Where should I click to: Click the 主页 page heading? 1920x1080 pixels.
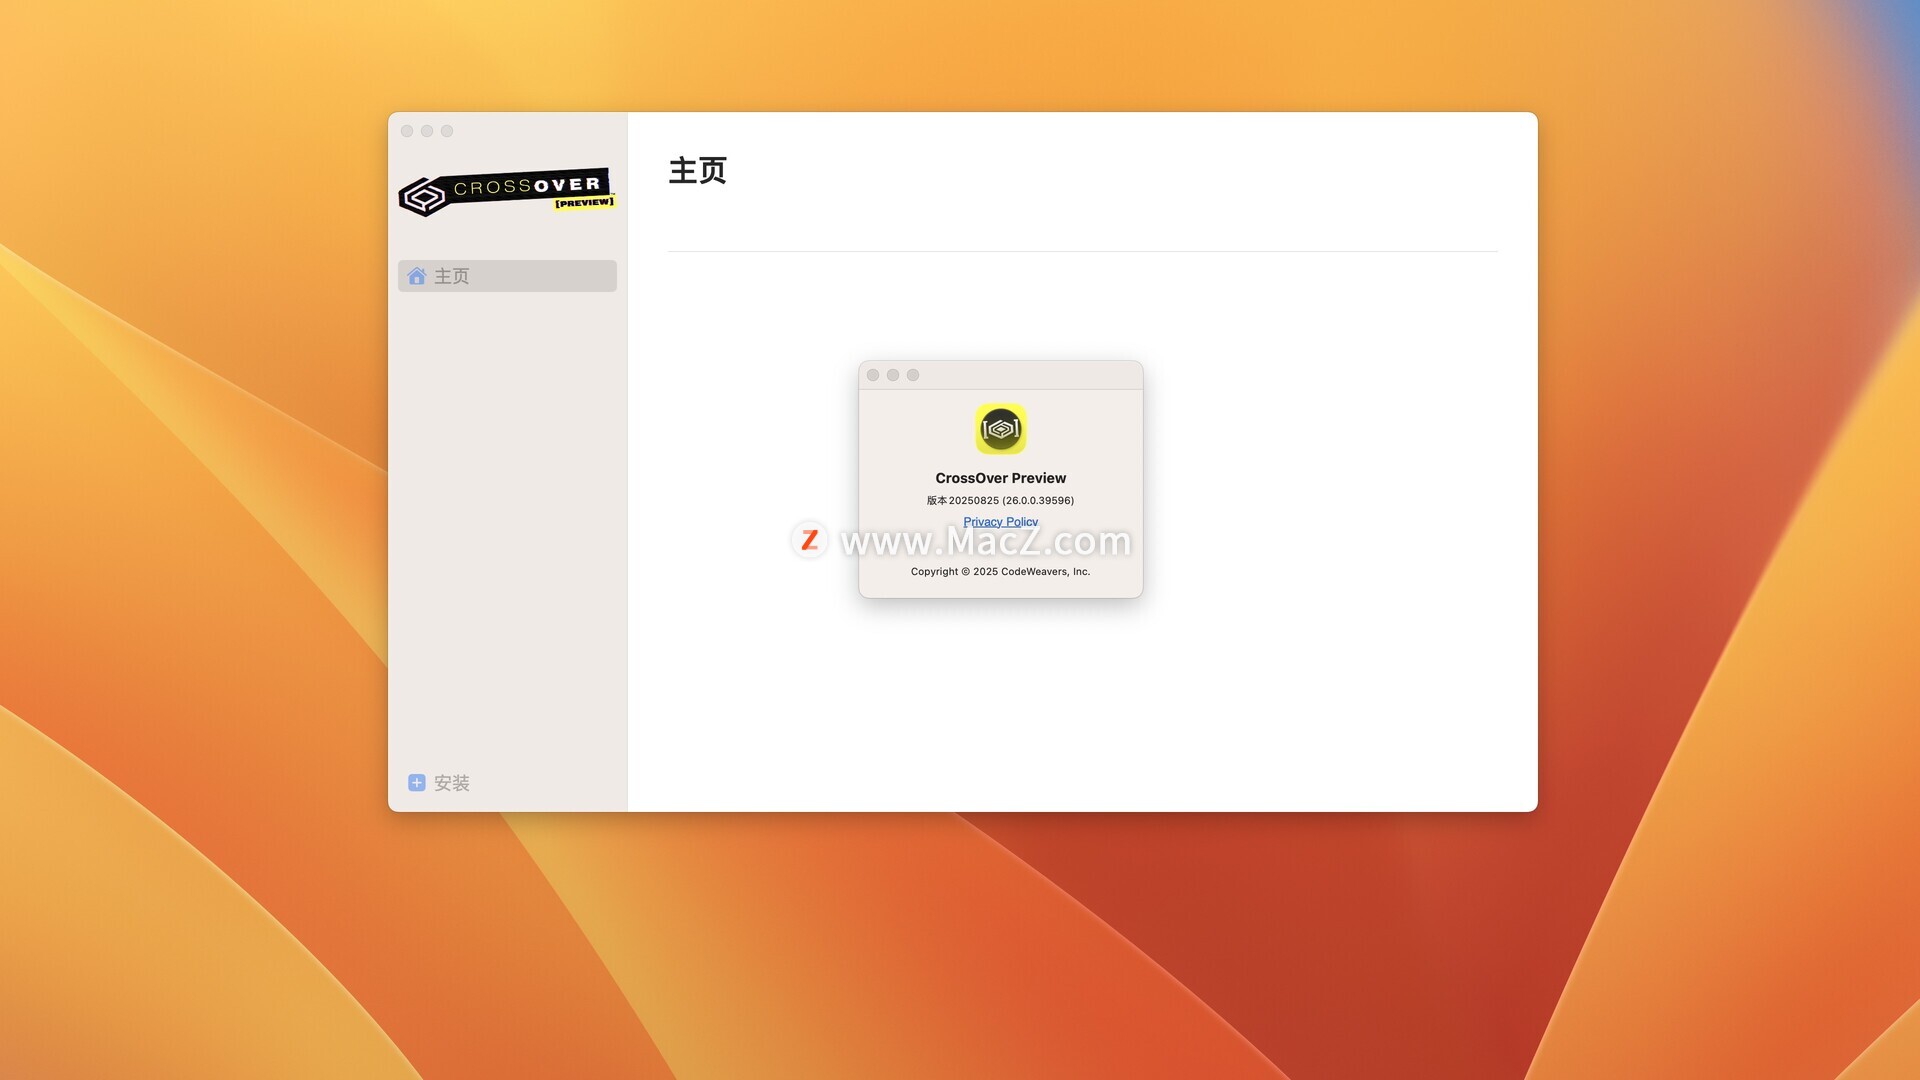coord(698,171)
